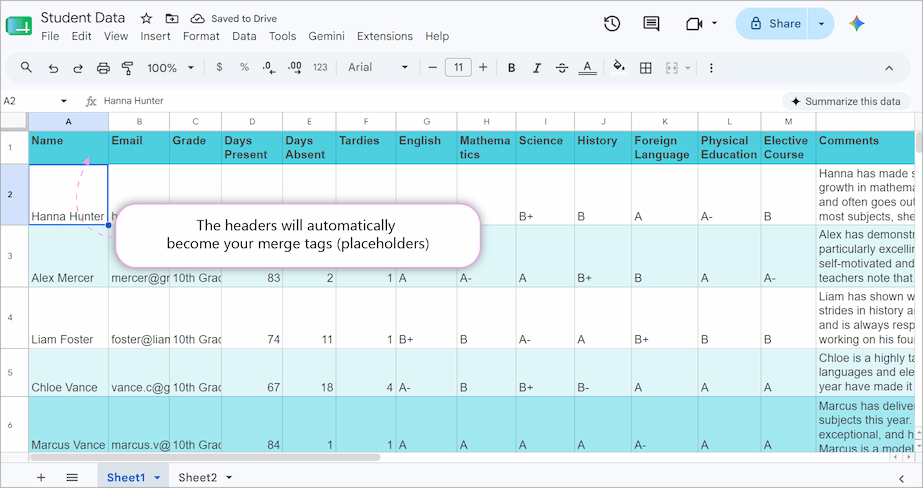Click the print icon

click(103, 68)
